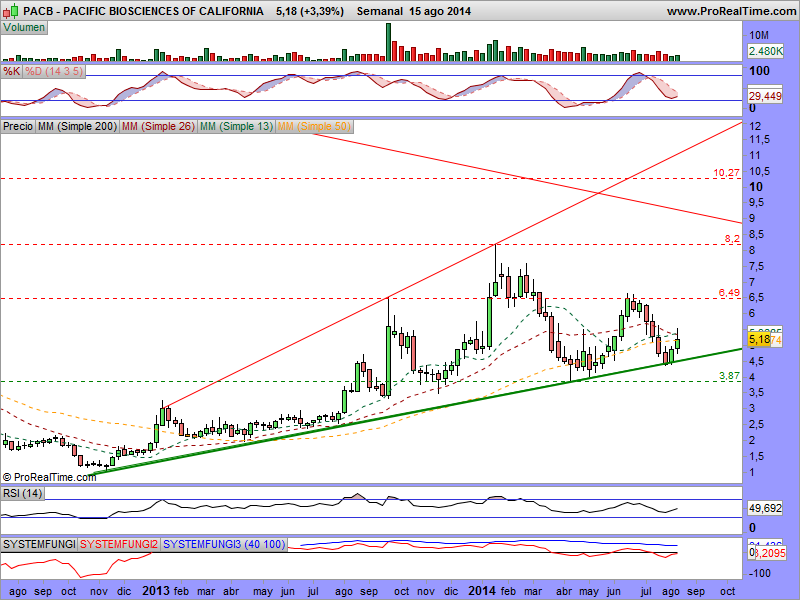Select the SYSTEMFUNGI3 (40 100) label
Image resolution: width=800 pixels, height=600 pixels.
224,544
